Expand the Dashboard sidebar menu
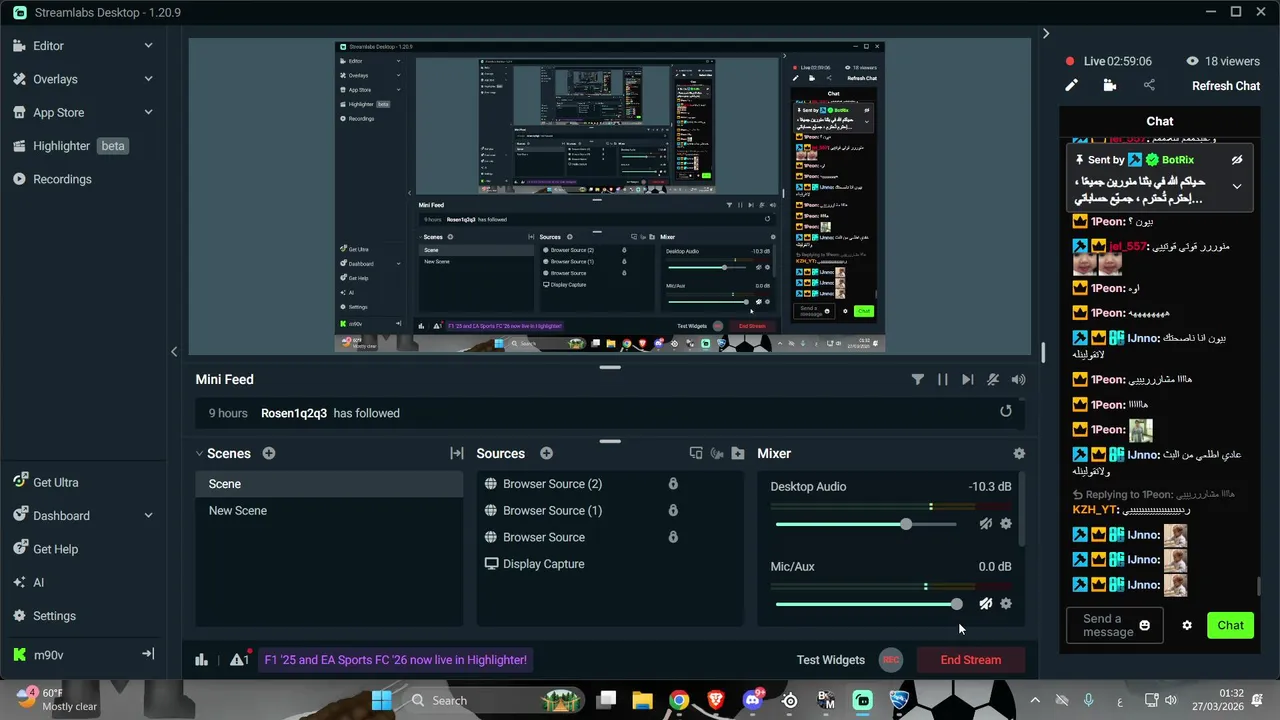The width and height of the screenshot is (1280, 720). 148,515
